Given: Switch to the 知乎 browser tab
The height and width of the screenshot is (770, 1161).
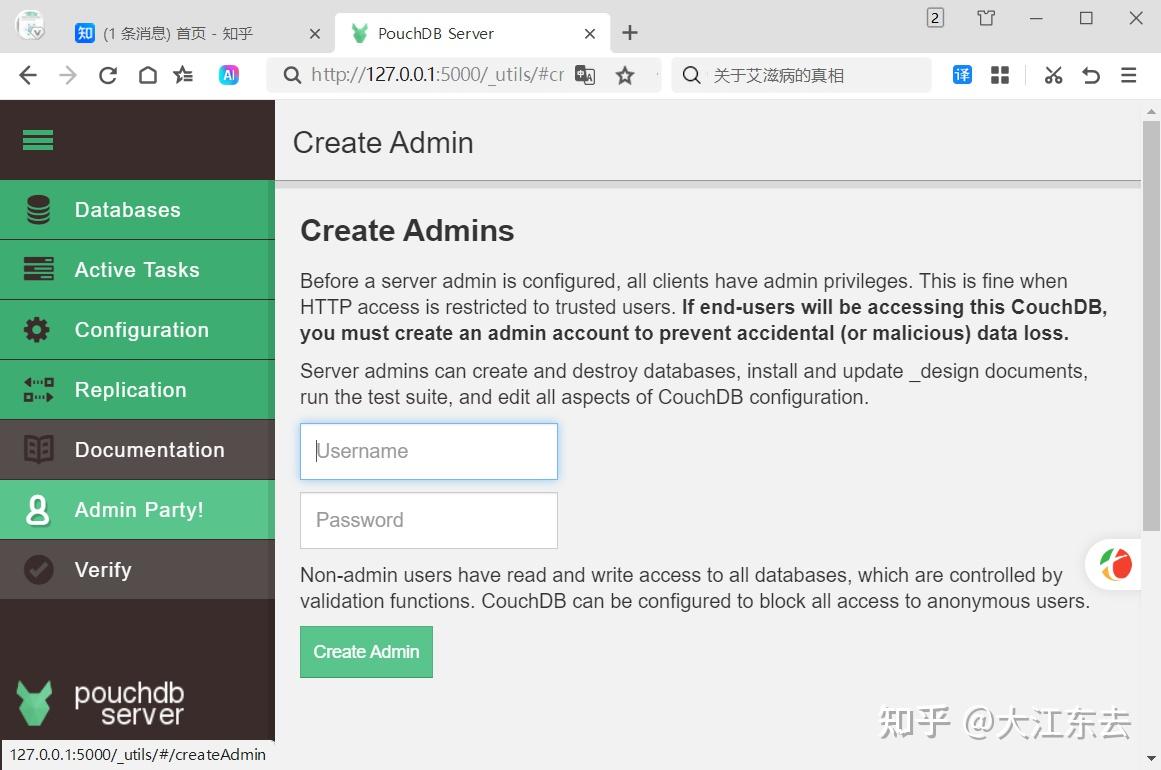Looking at the screenshot, I should tap(190, 33).
